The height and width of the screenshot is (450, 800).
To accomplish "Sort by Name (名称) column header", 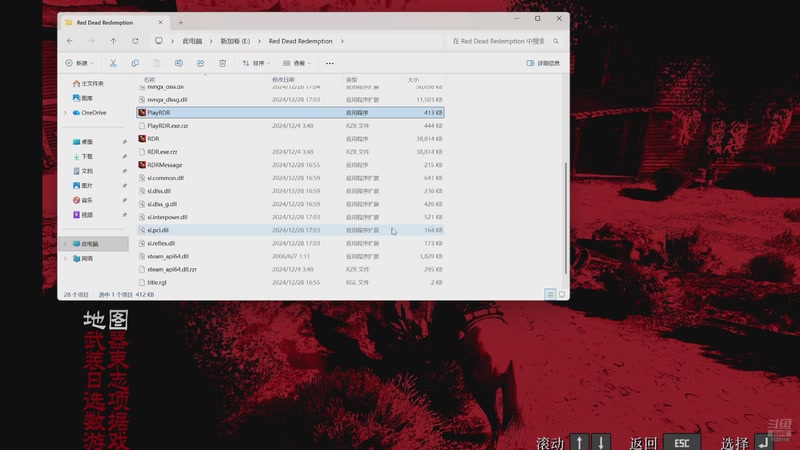I will tap(149, 80).
